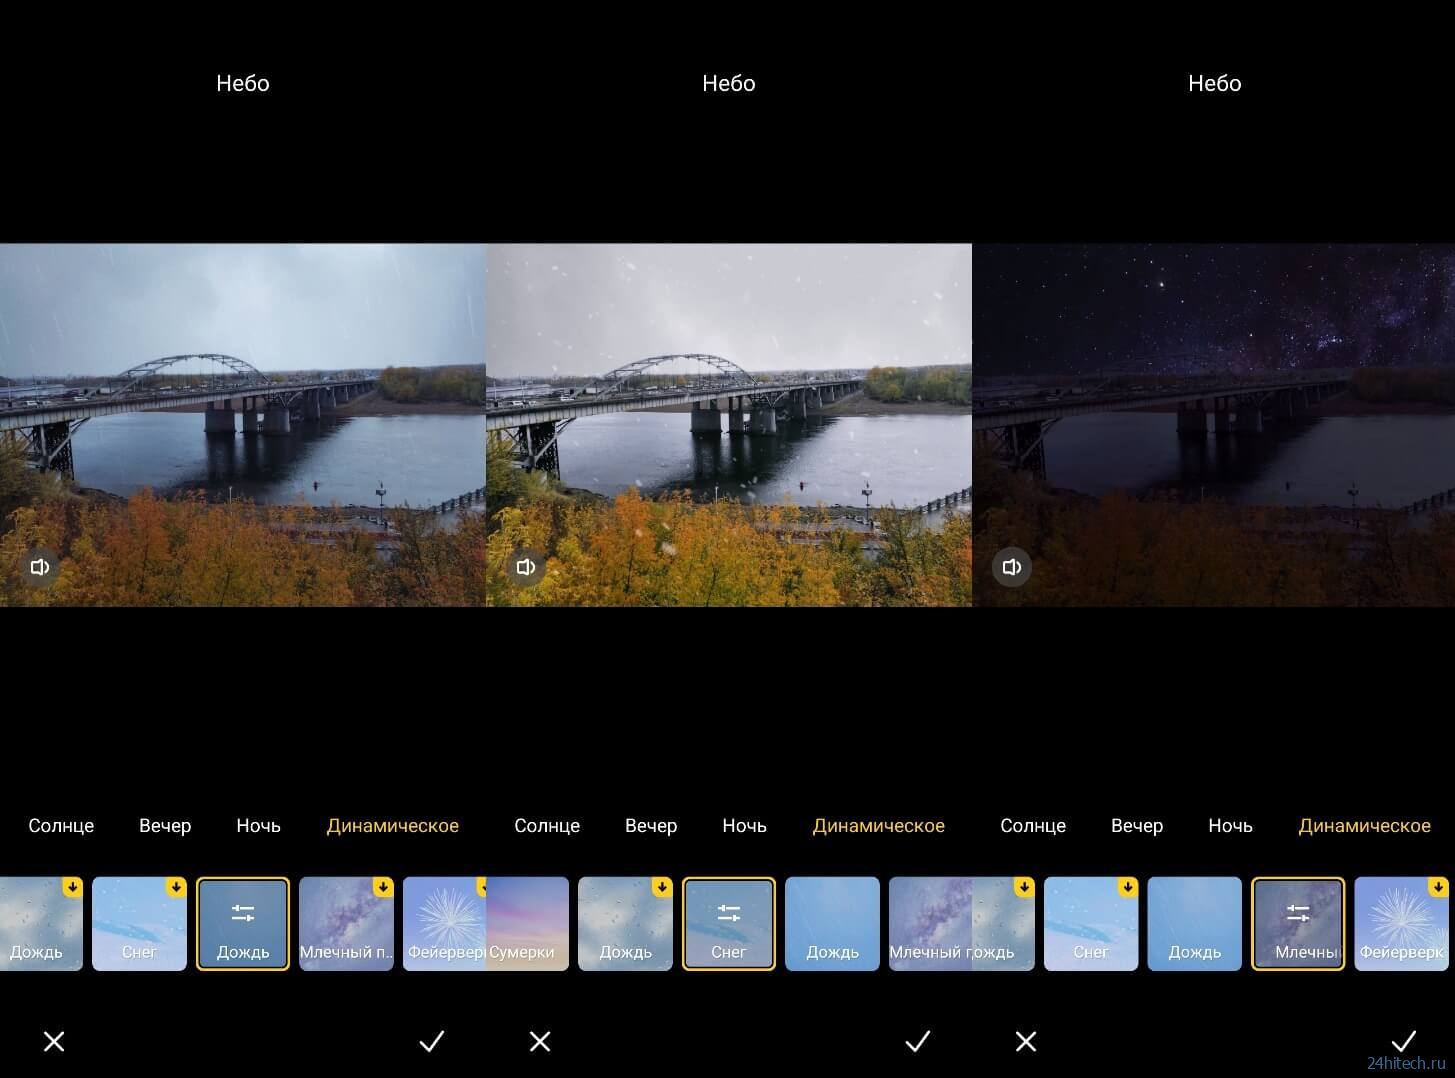Download the Снег filter in the left screen
The image size is (1455, 1078).
tap(176, 887)
